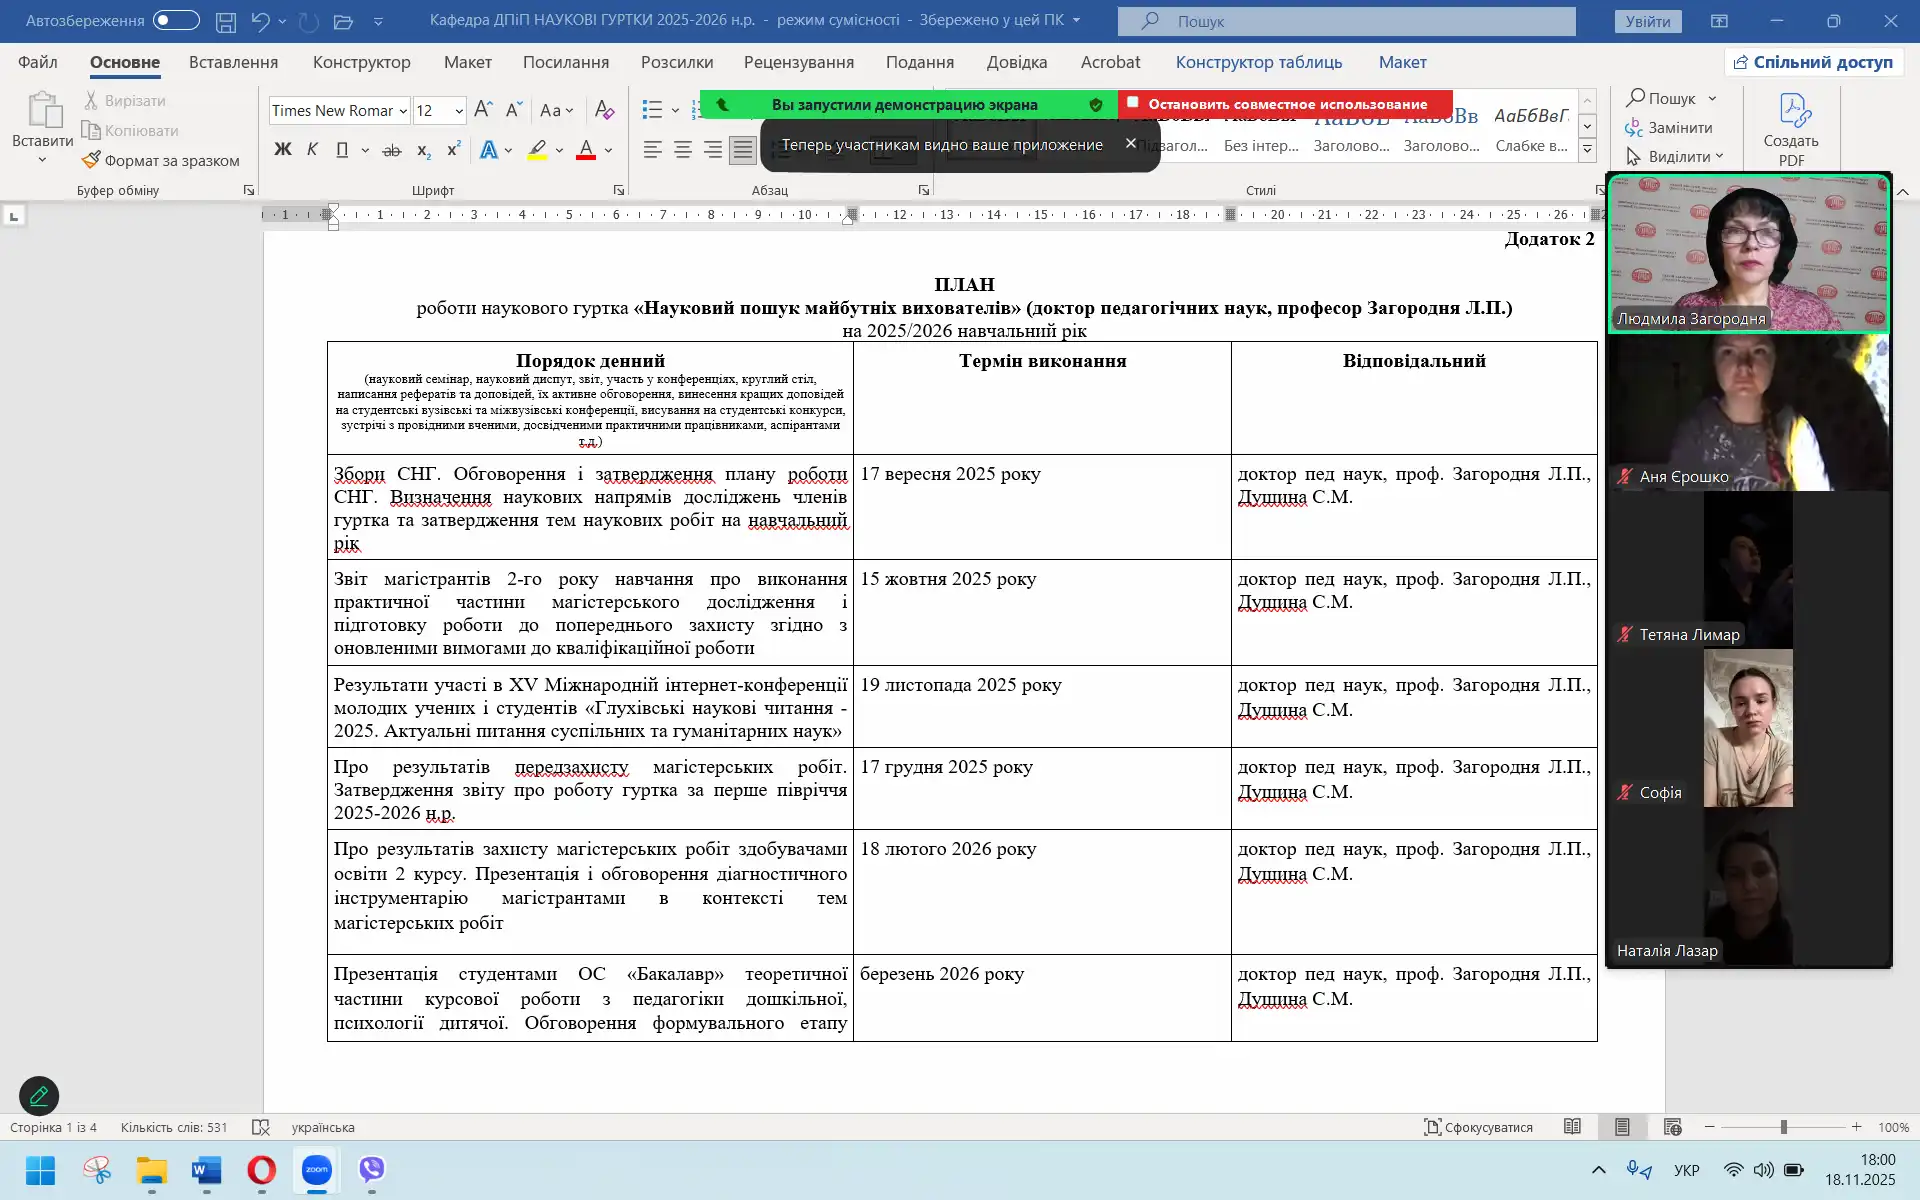Image resolution: width=1920 pixels, height=1200 pixels.
Task: Click the Undo arrow icon
Action: click(x=260, y=21)
